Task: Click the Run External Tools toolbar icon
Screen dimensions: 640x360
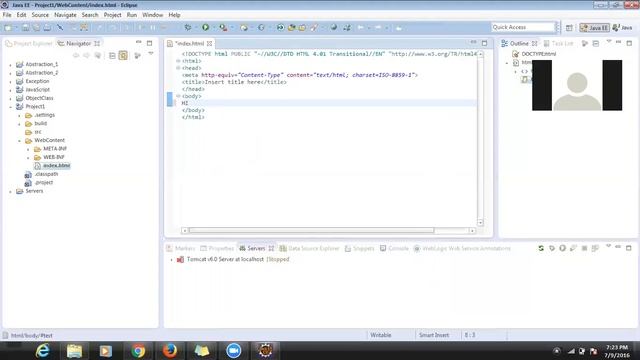Action: pos(223,27)
